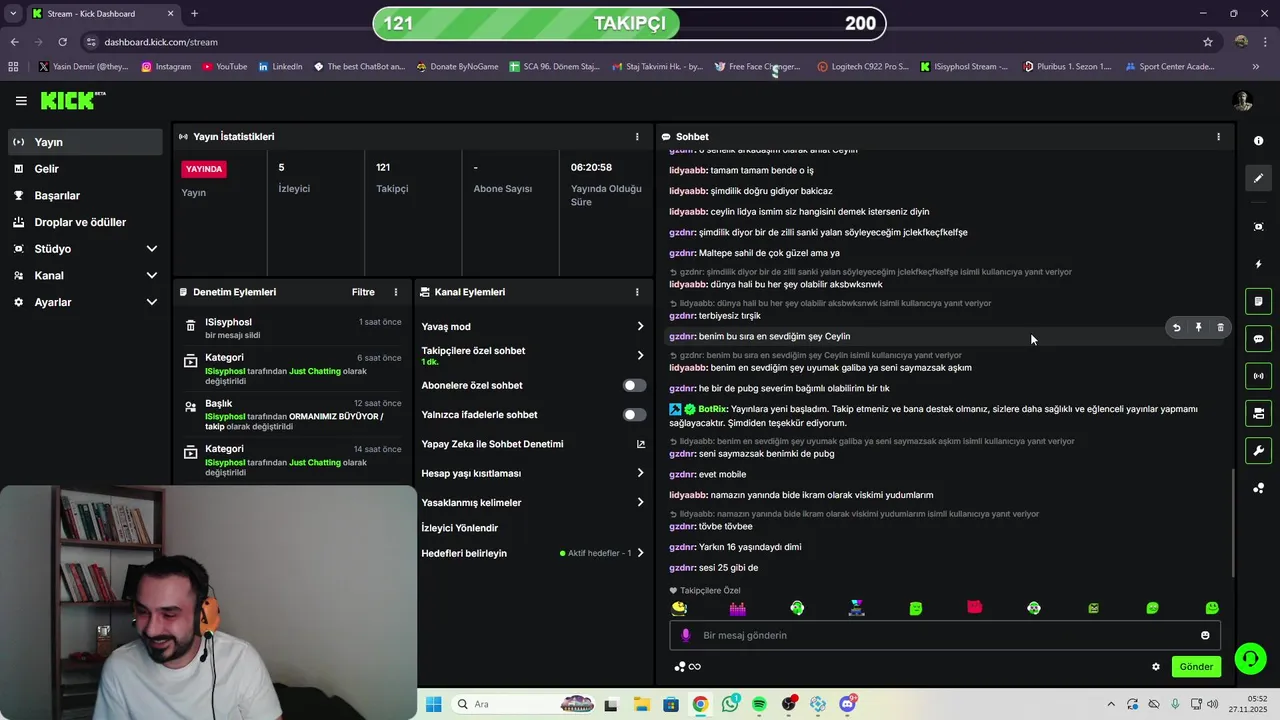Click the Kick logo
This screenshot has width=1280, height=720.
point(72,100)
